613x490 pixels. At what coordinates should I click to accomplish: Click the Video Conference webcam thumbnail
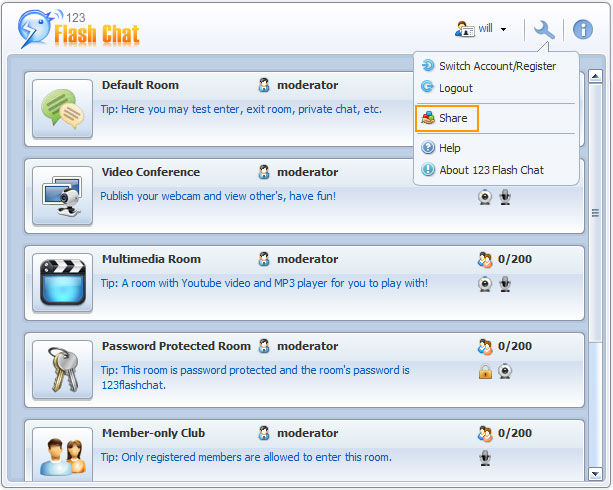point(63,196)
